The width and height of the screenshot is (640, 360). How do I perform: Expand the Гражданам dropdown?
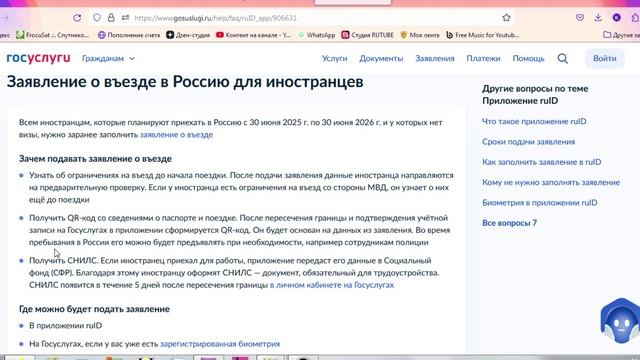click(108, 58)
